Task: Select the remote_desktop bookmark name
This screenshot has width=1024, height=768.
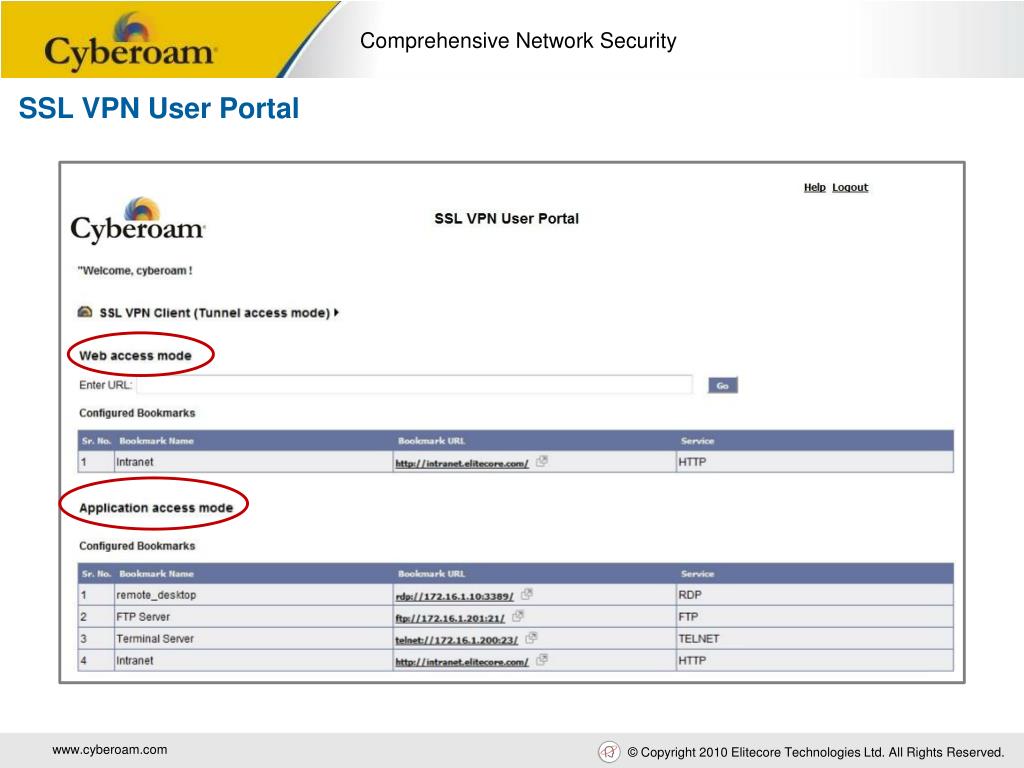Action: 156,595
